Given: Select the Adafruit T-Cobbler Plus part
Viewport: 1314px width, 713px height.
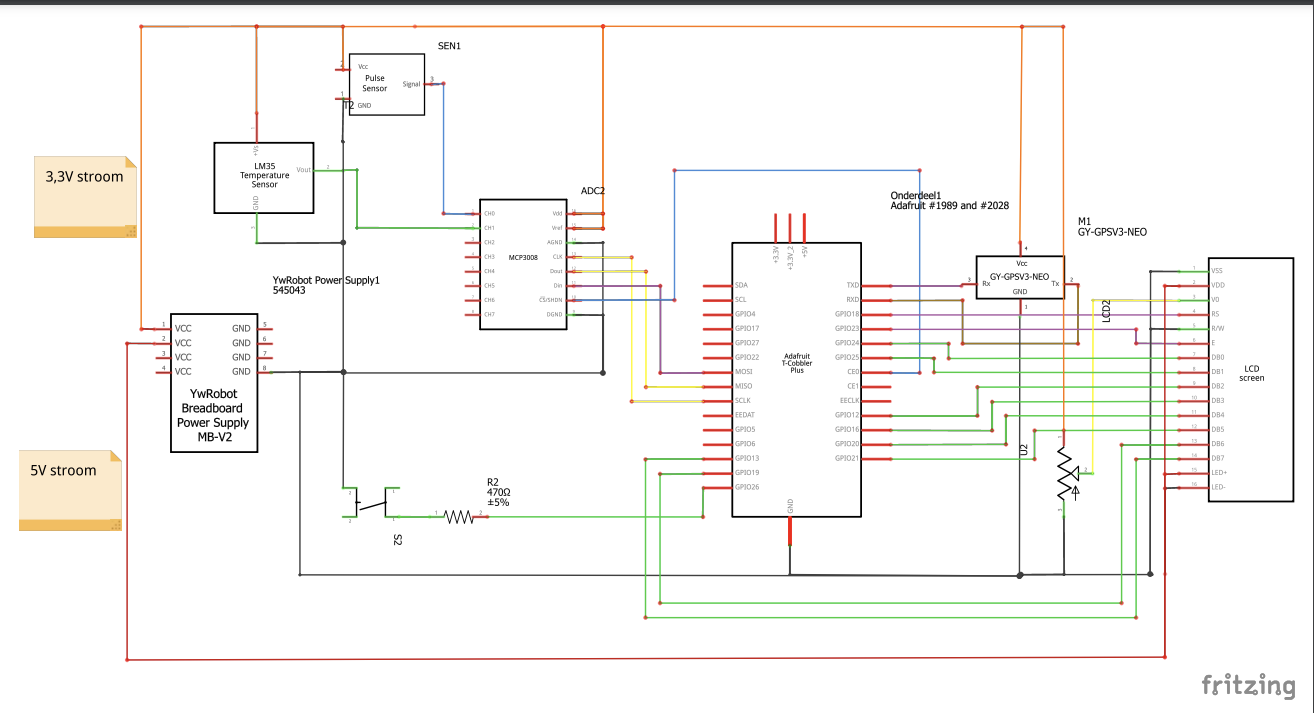Looking at the screenshot, I should [796, 379].
